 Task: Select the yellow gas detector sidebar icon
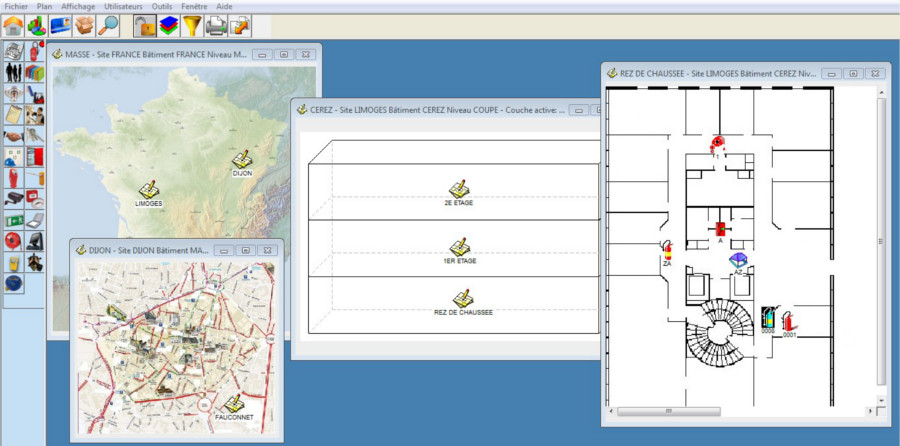tap(14, 263)
